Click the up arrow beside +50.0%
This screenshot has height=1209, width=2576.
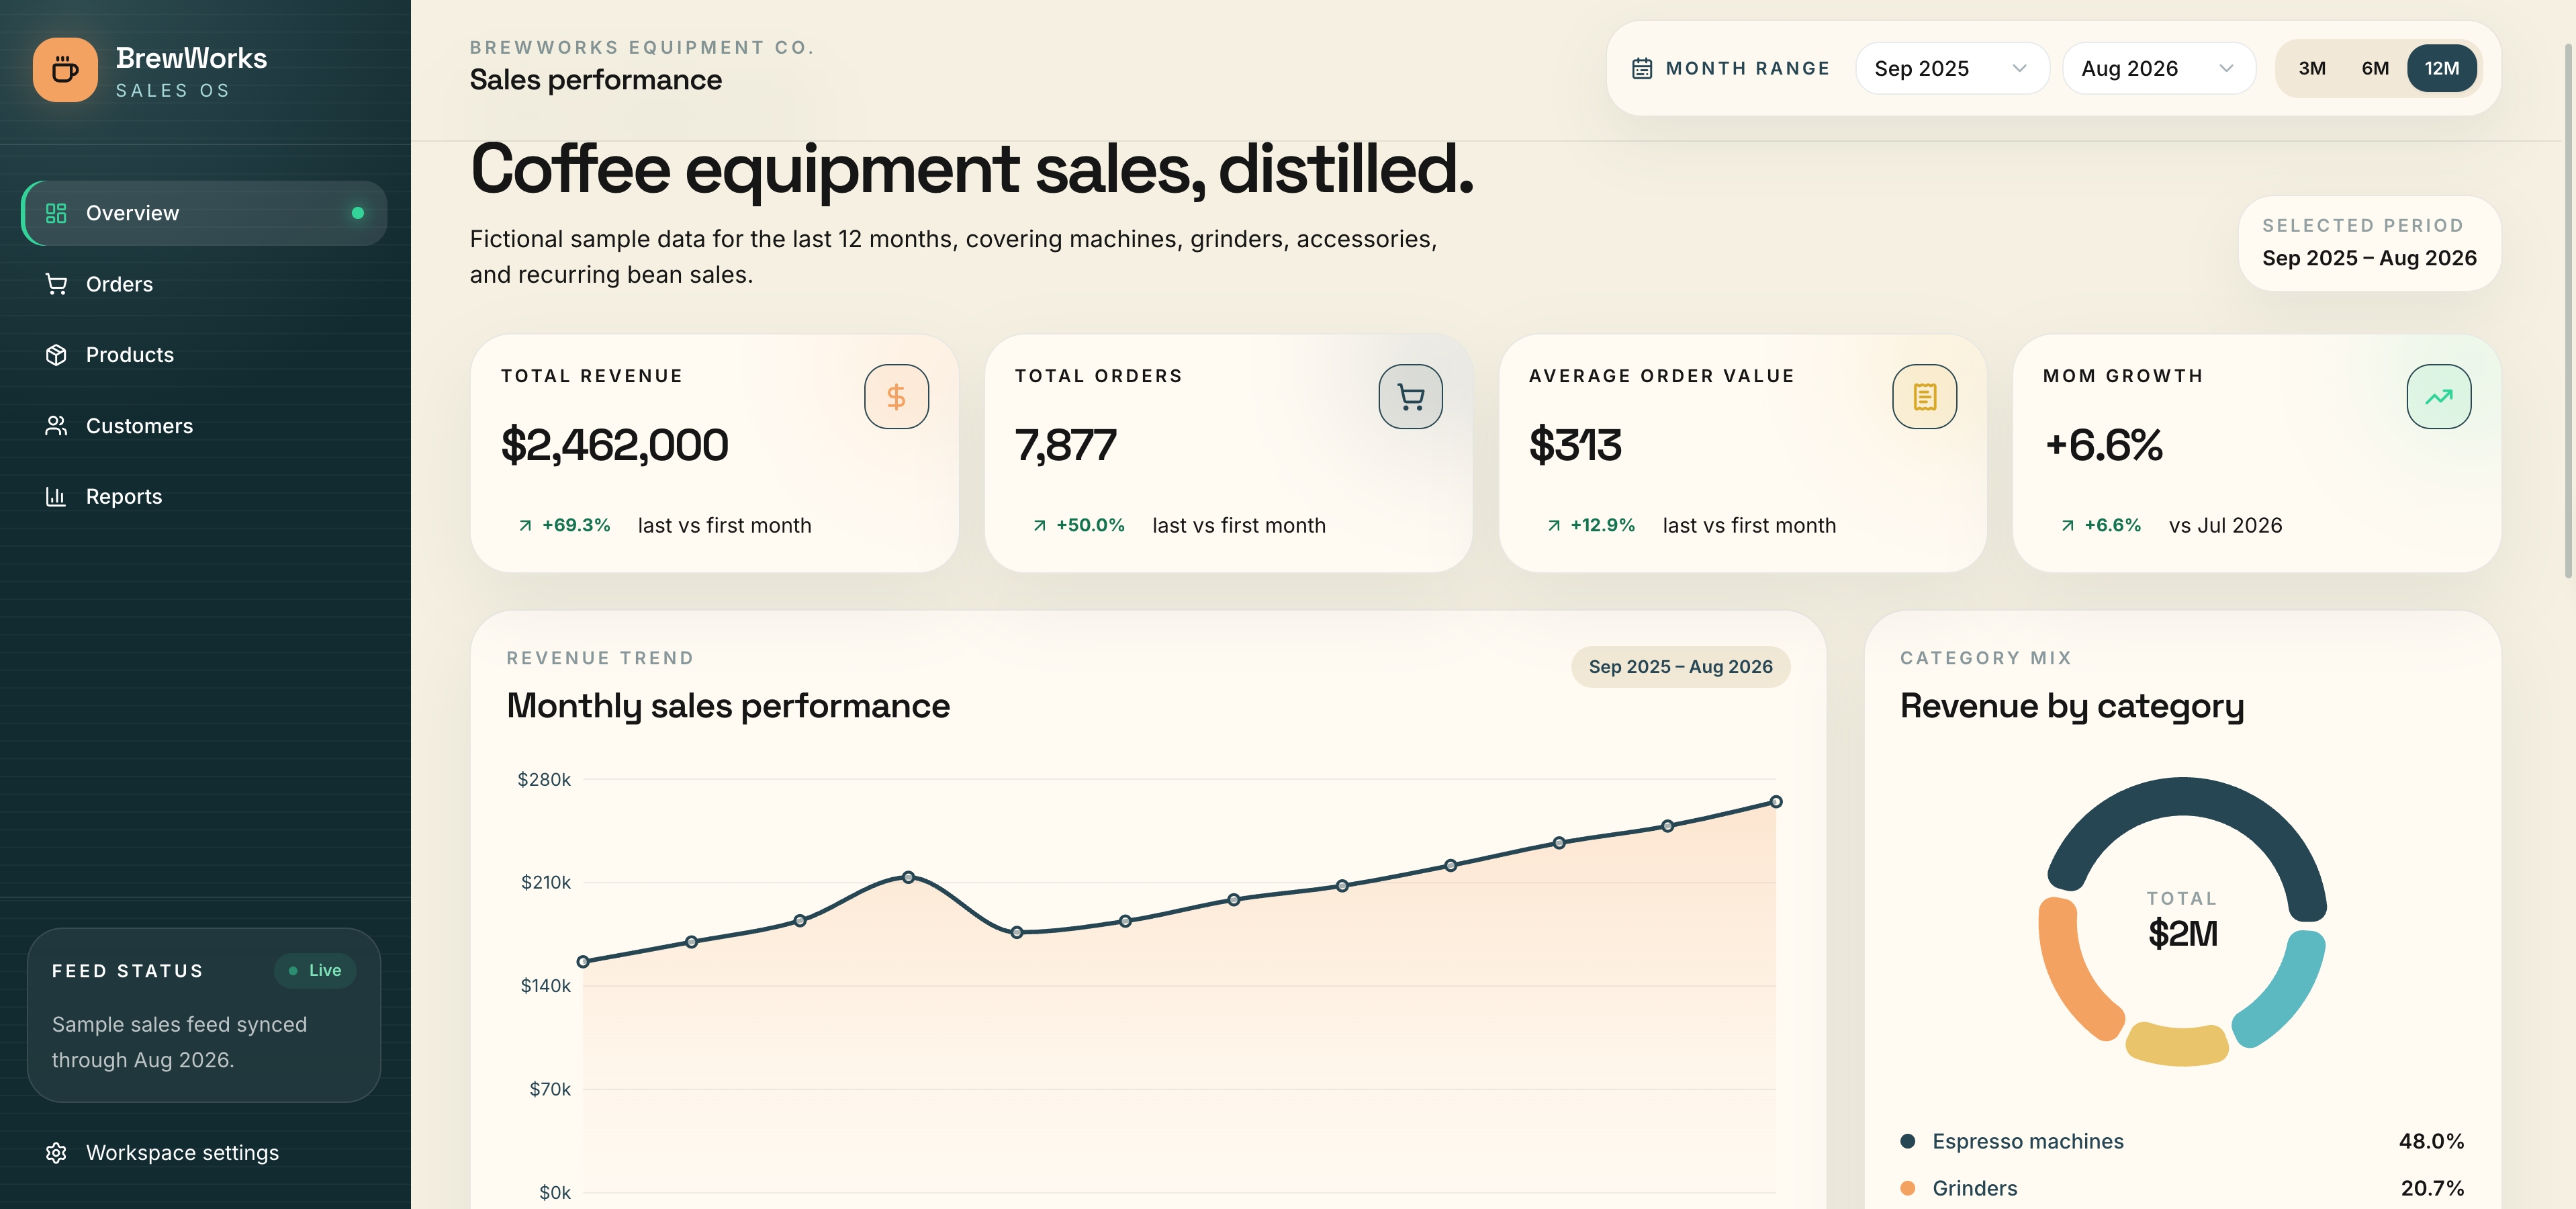pos(1039,526)
